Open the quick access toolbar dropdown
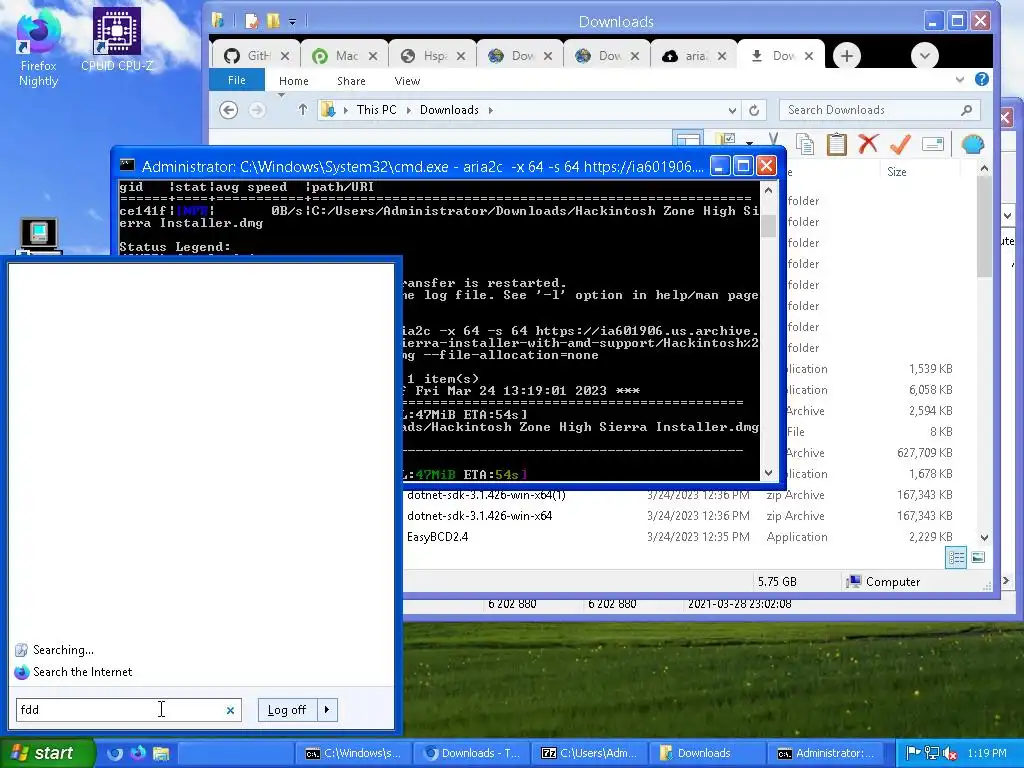The image size is (1024, 768). point(293,22)
